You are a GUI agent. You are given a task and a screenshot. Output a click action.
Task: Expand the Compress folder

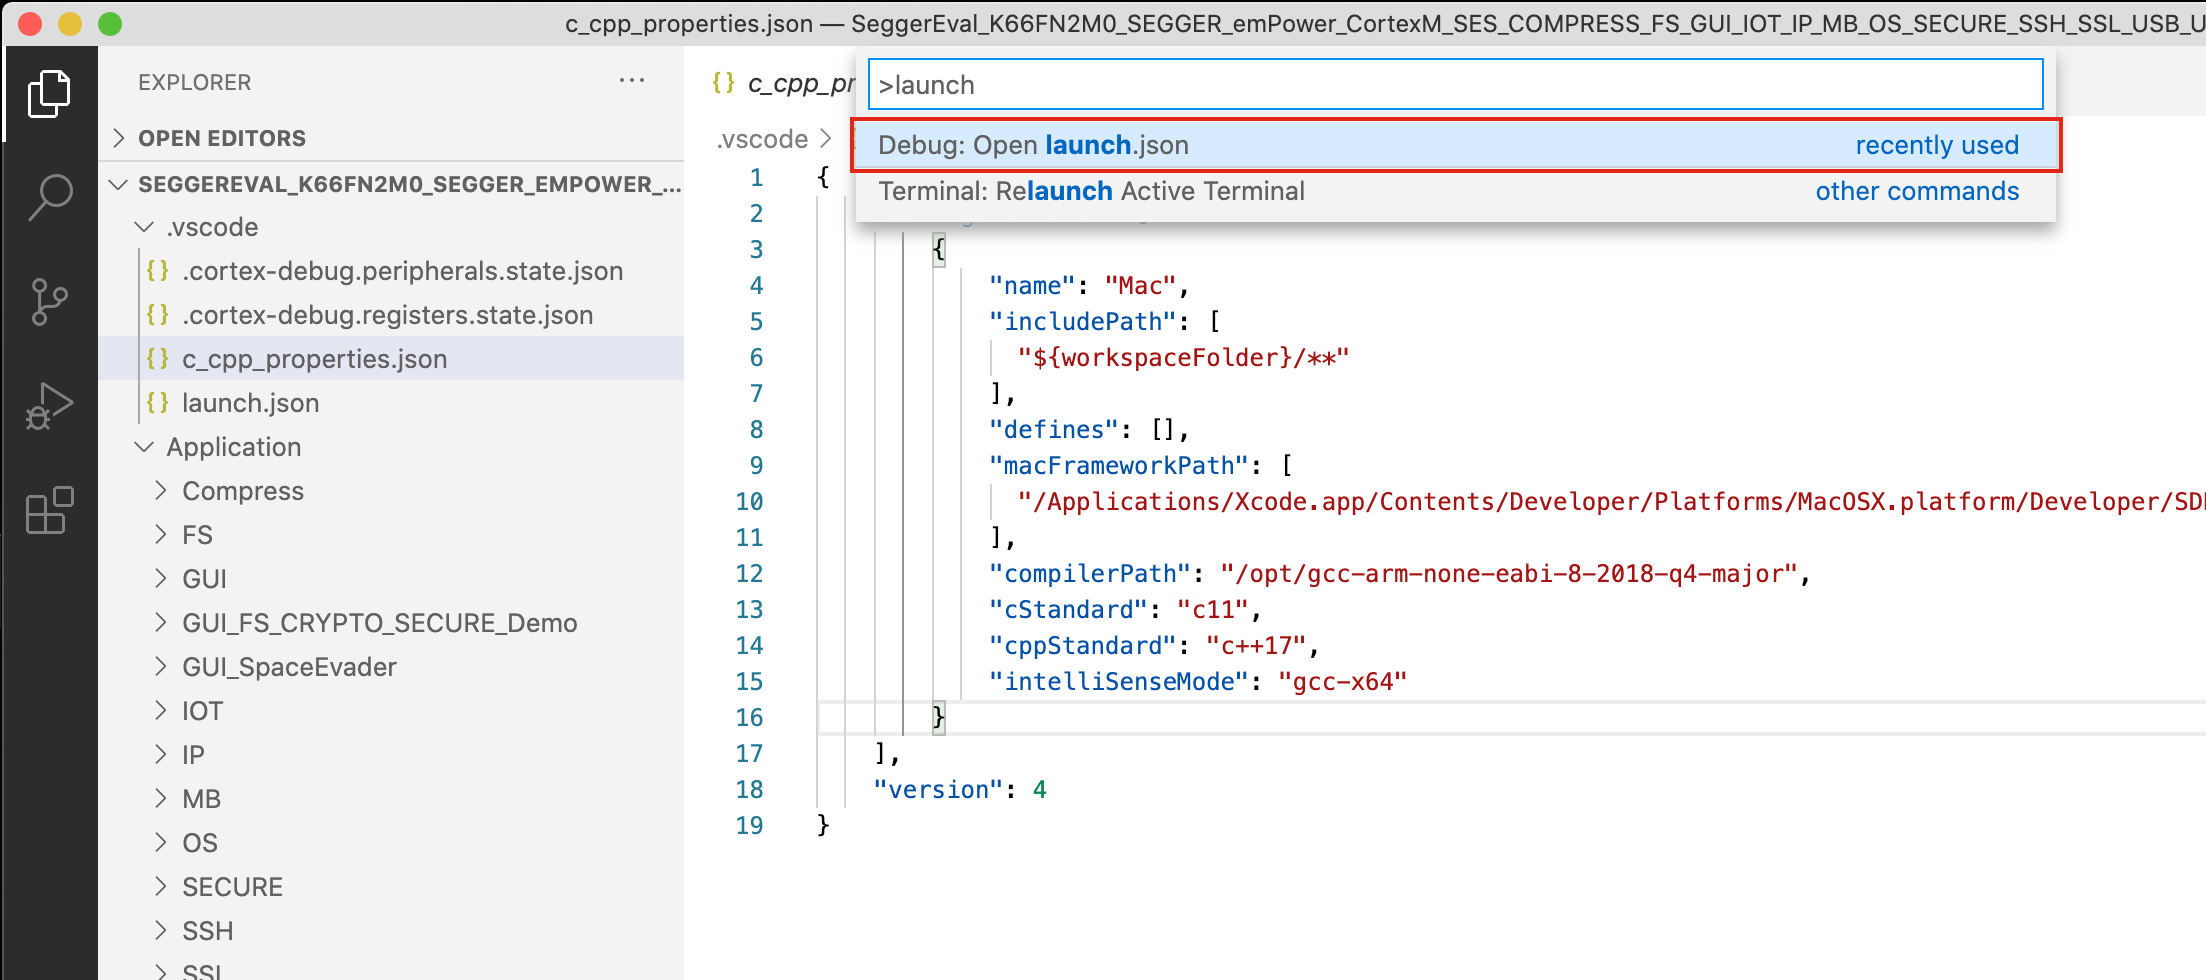pos(242,491)
